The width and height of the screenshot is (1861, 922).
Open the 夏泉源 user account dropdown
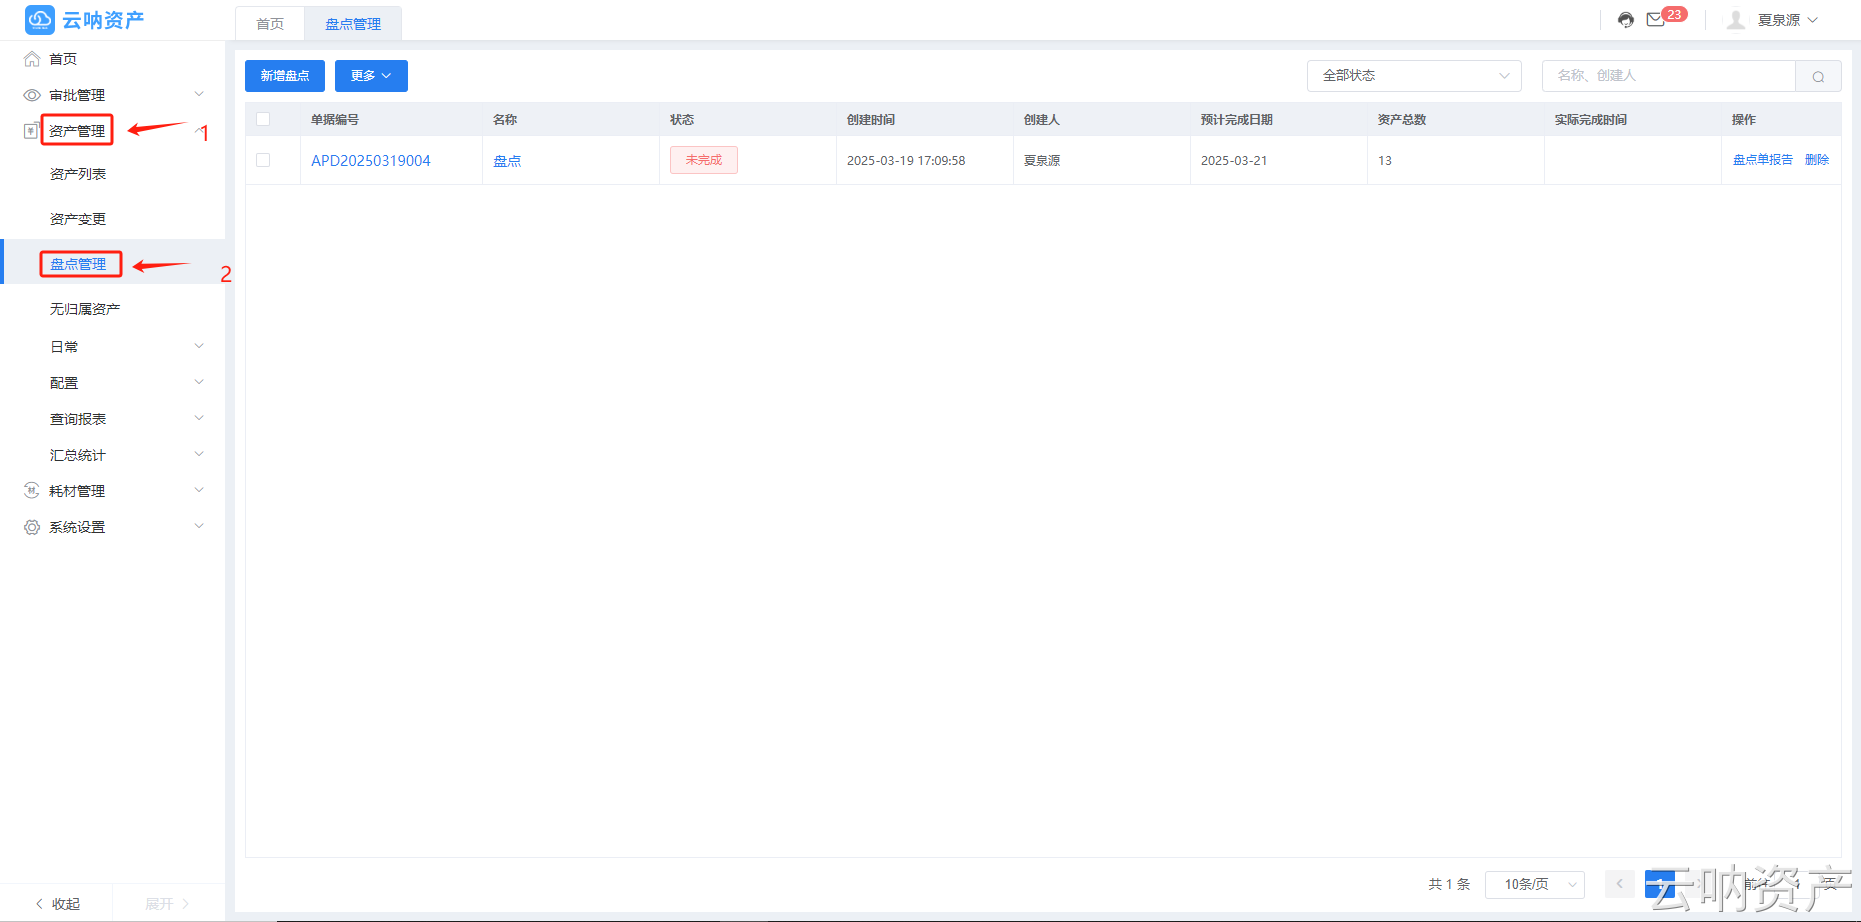tap(1788, 20)
